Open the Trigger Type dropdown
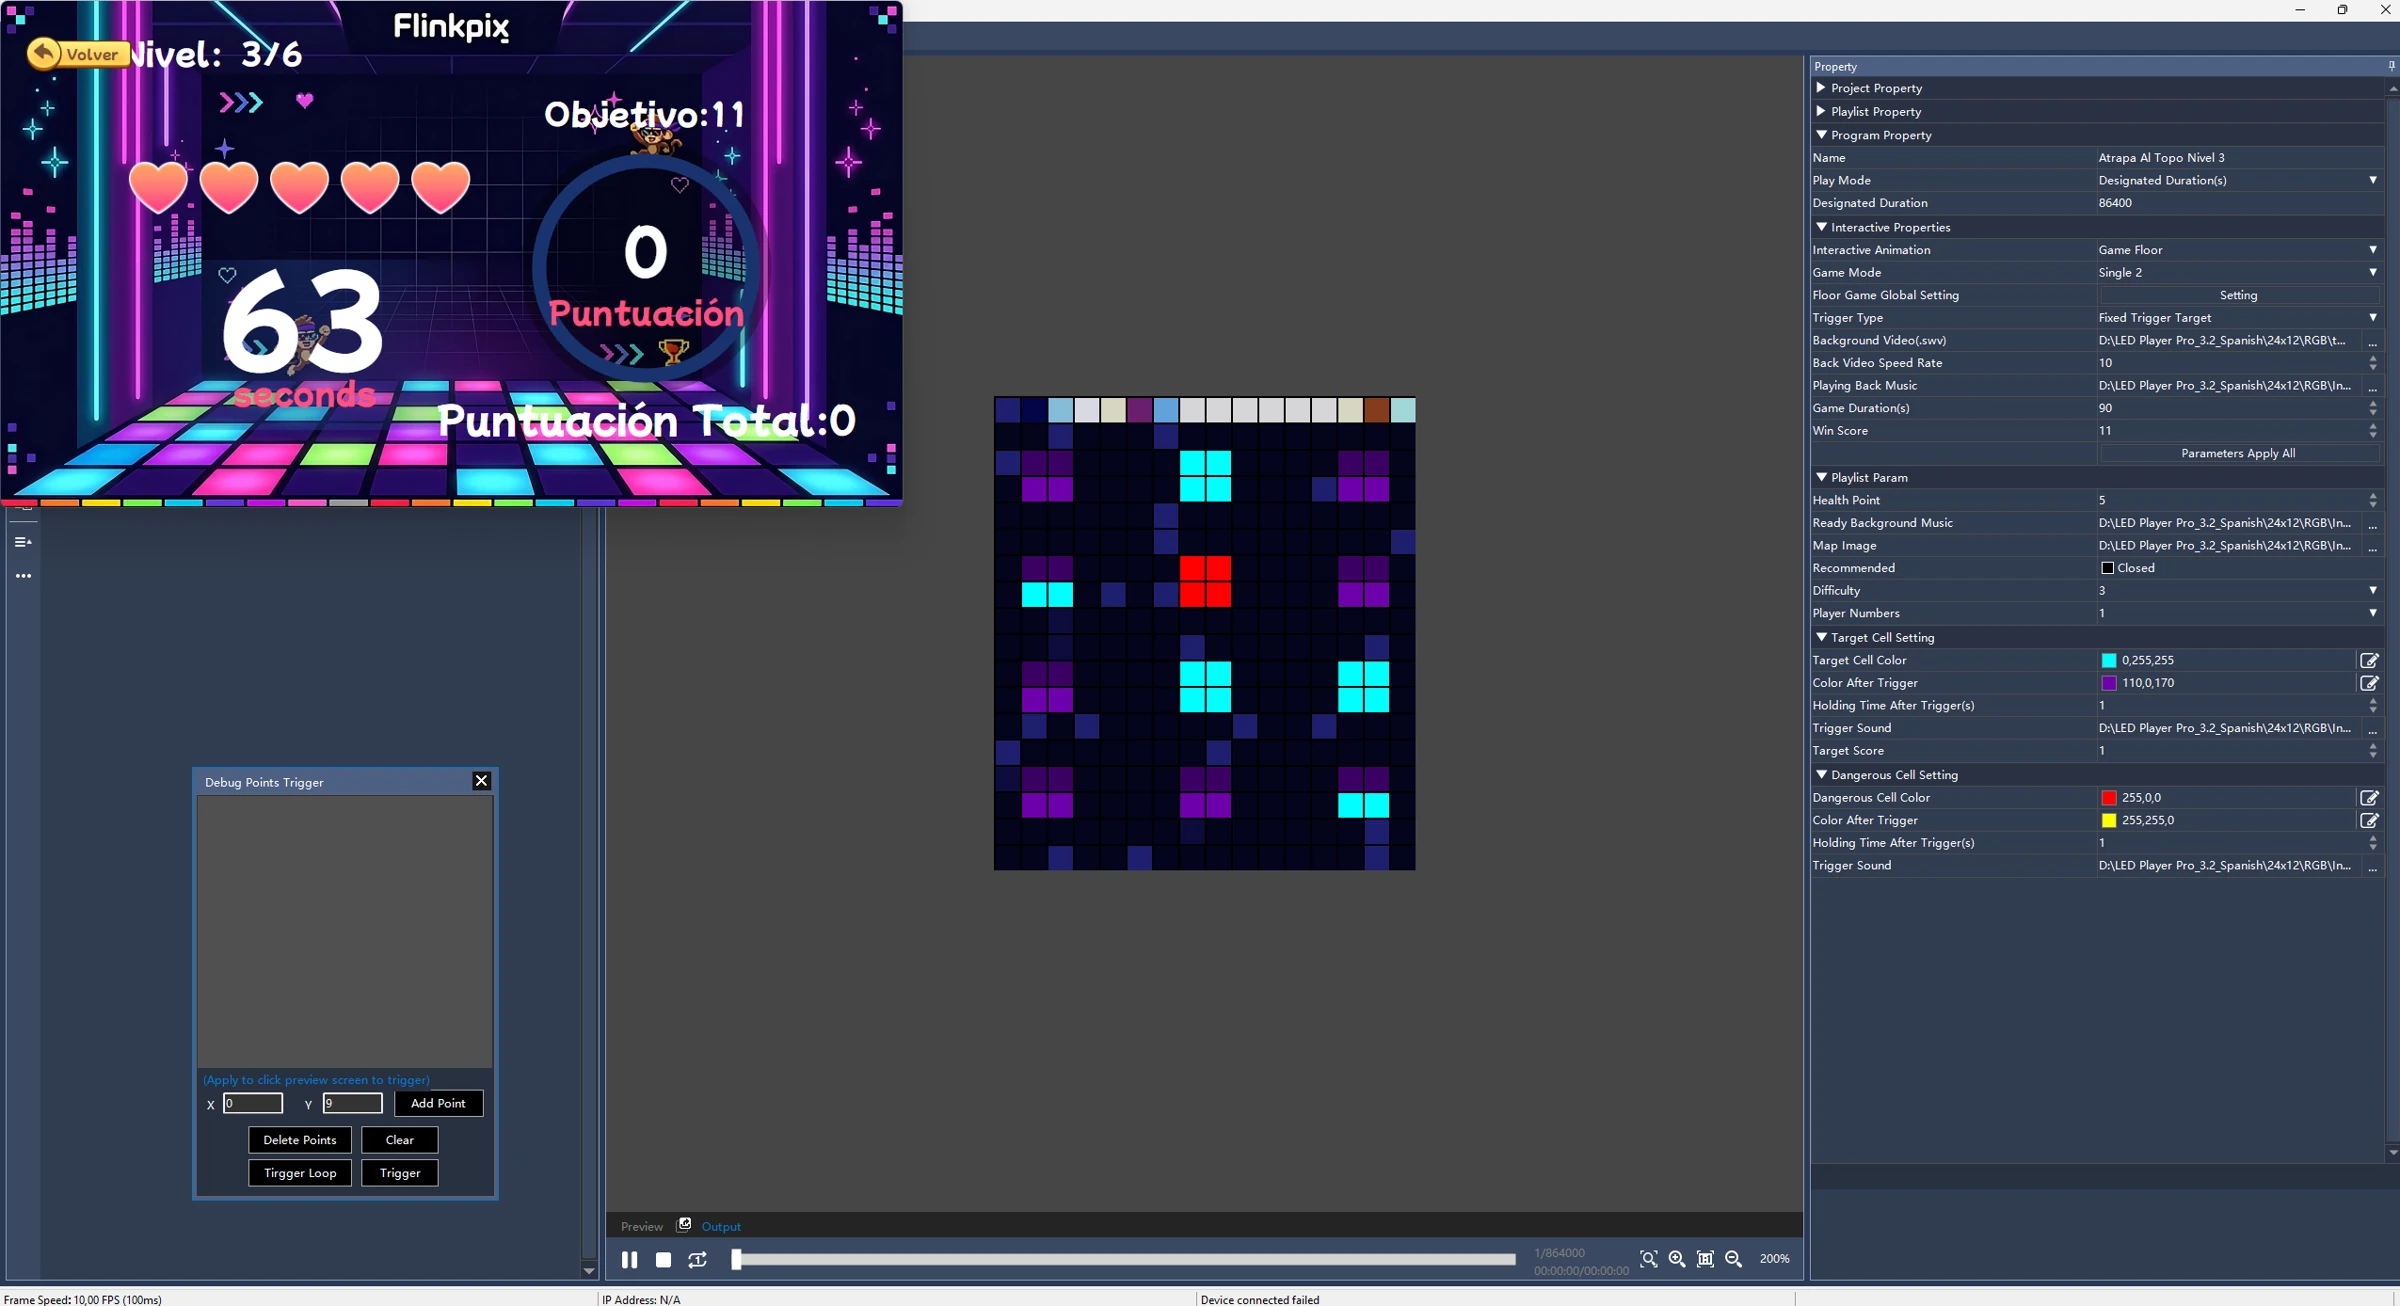Viewport: 2400px width, 1306px height. [x=2372, y=318]
